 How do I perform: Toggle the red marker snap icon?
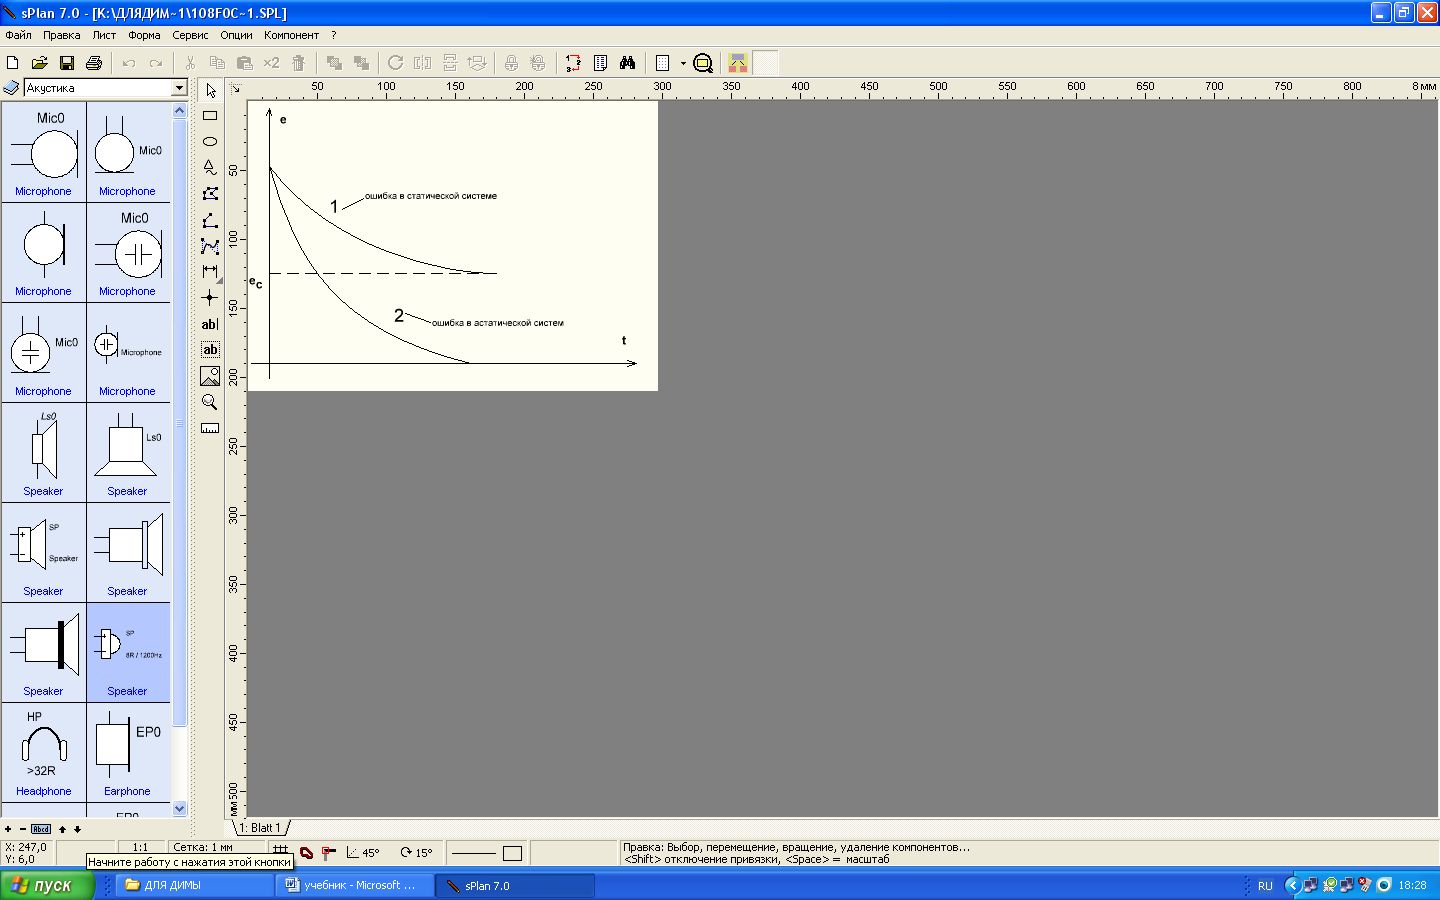329,853
